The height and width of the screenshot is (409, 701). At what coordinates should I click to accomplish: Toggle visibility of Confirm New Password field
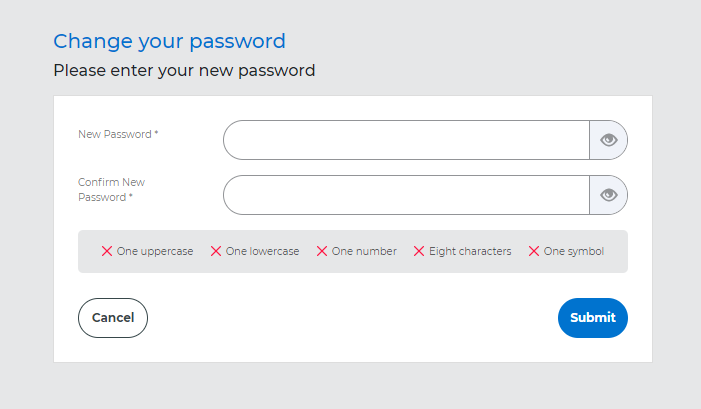tap(608, 195)
